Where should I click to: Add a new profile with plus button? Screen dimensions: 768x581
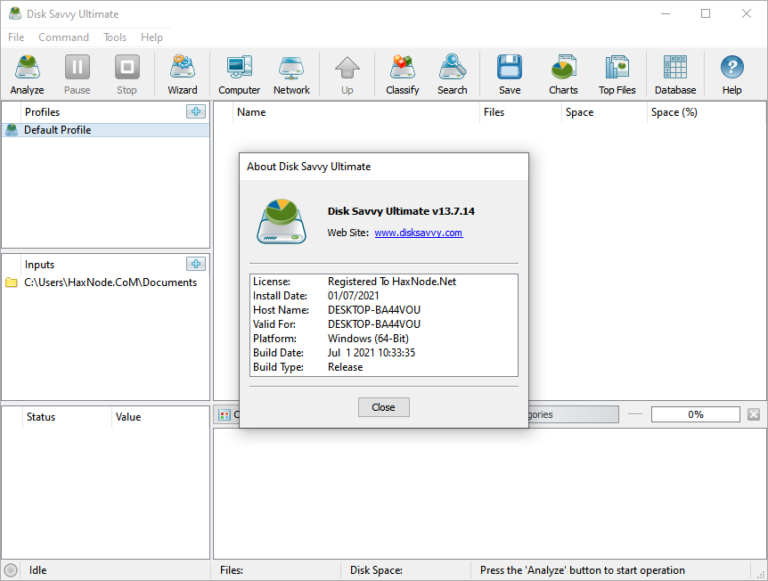tap(196, 112)
